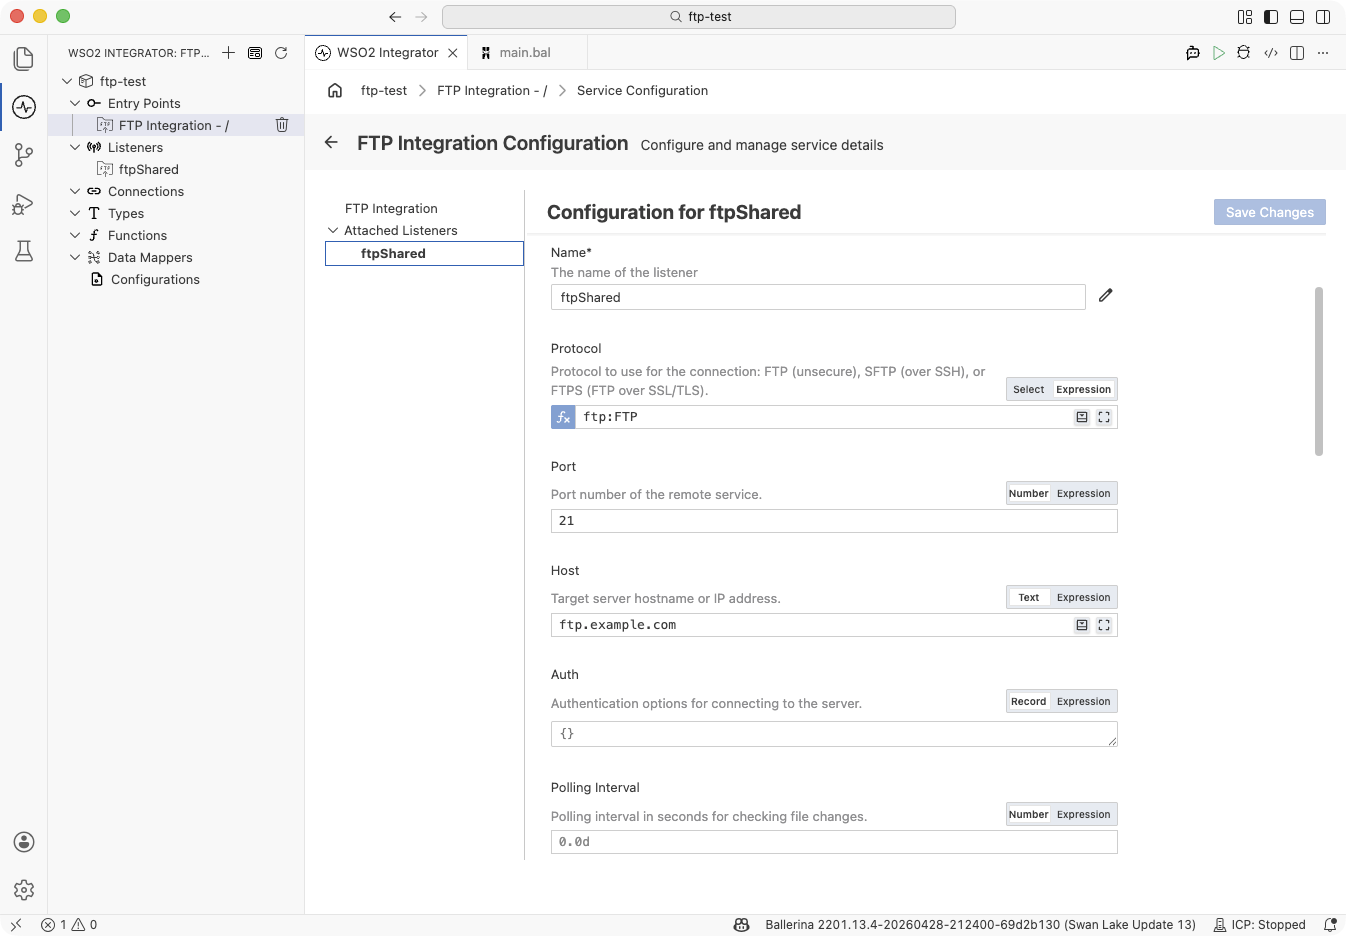Close the WSO2 Integrator tab
Viewport: 1346px width, 936px height.
pos(453,53)
